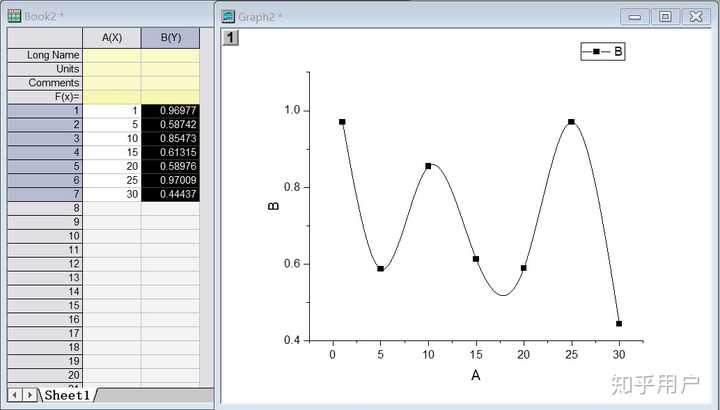Select graph layer 1 icon
Screen dimensions: 720x410
231,38
